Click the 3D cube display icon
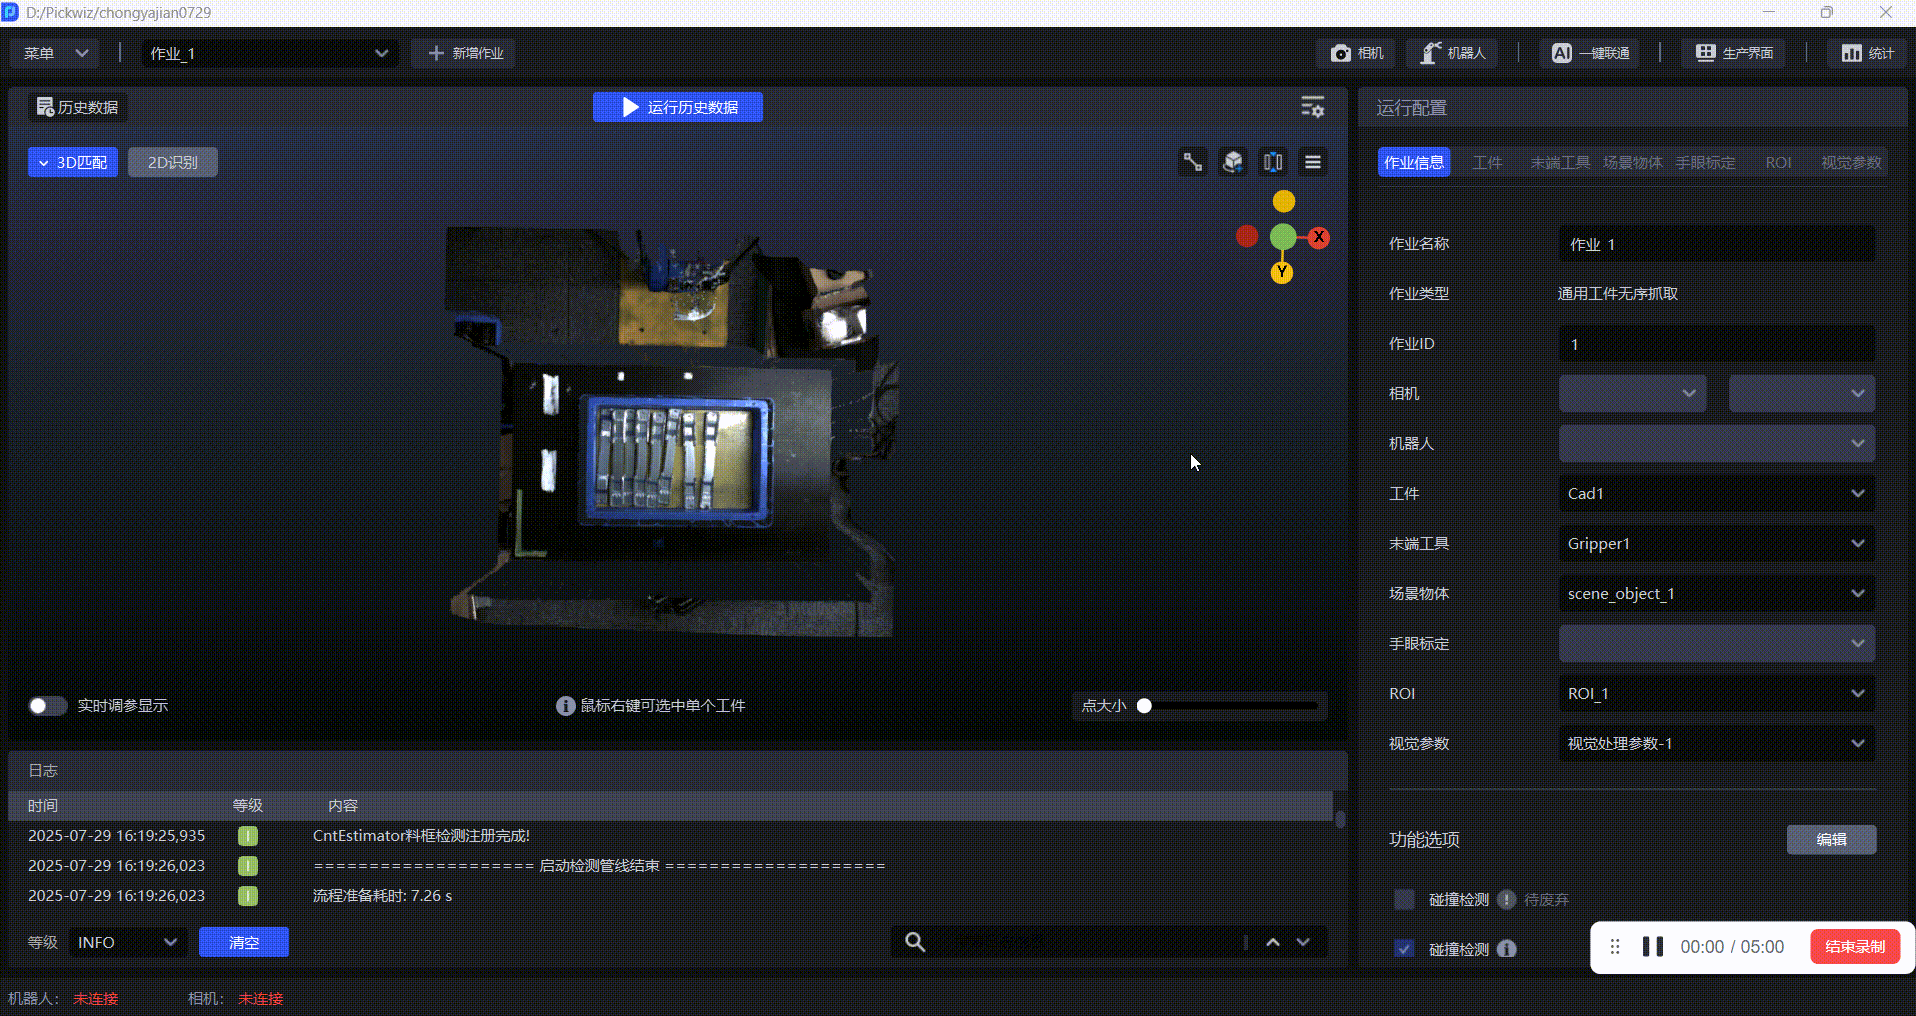The height and width of the screenshot is (1016, 1916). pyautogui.click(x=1233, y=162)
